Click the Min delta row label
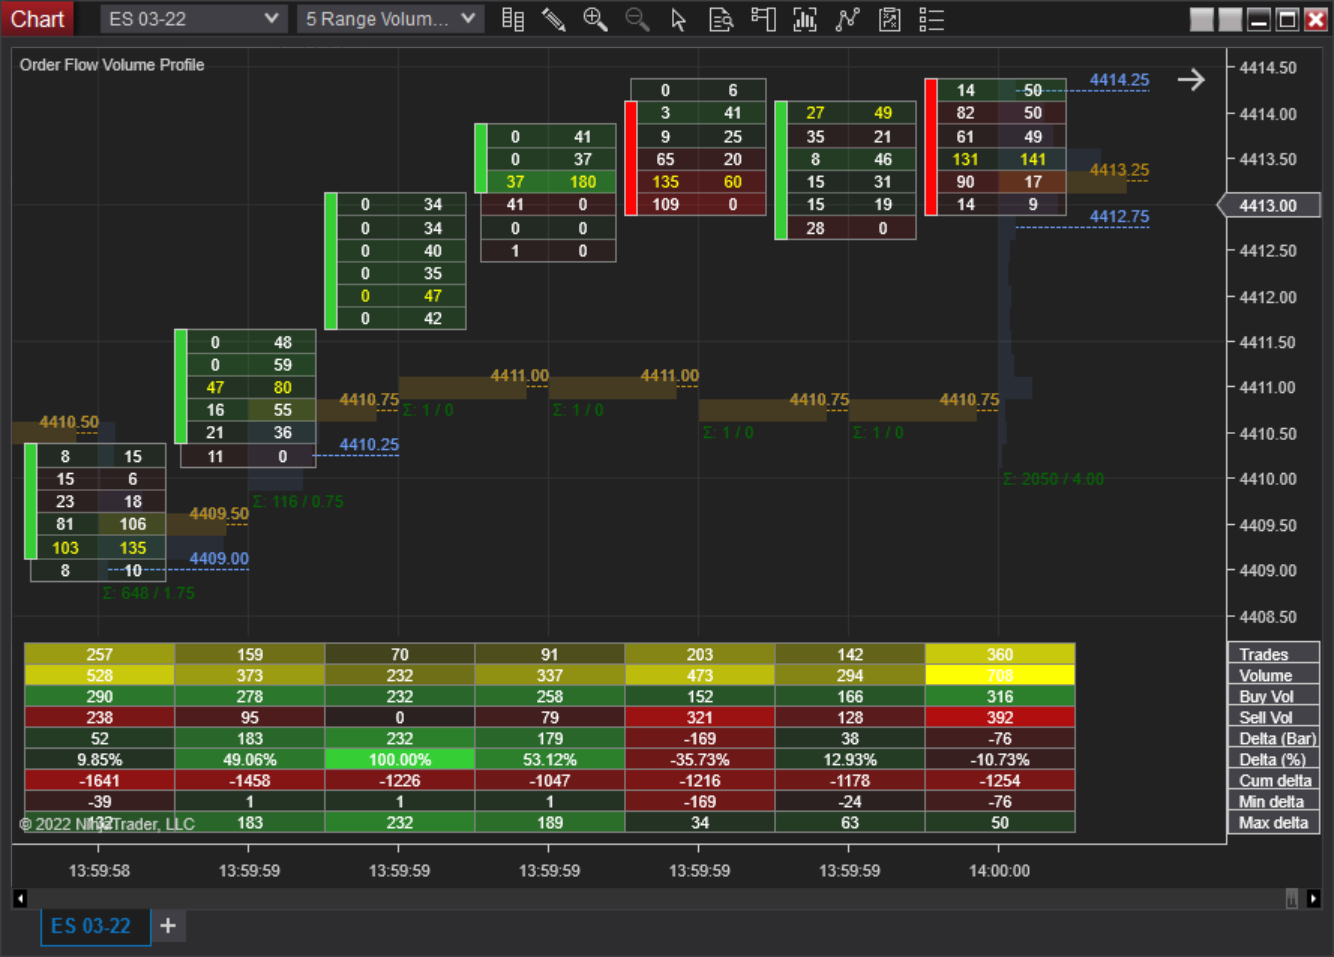Image resolution: width=1334 pixels, height=957 pixels. [1274, 801]
